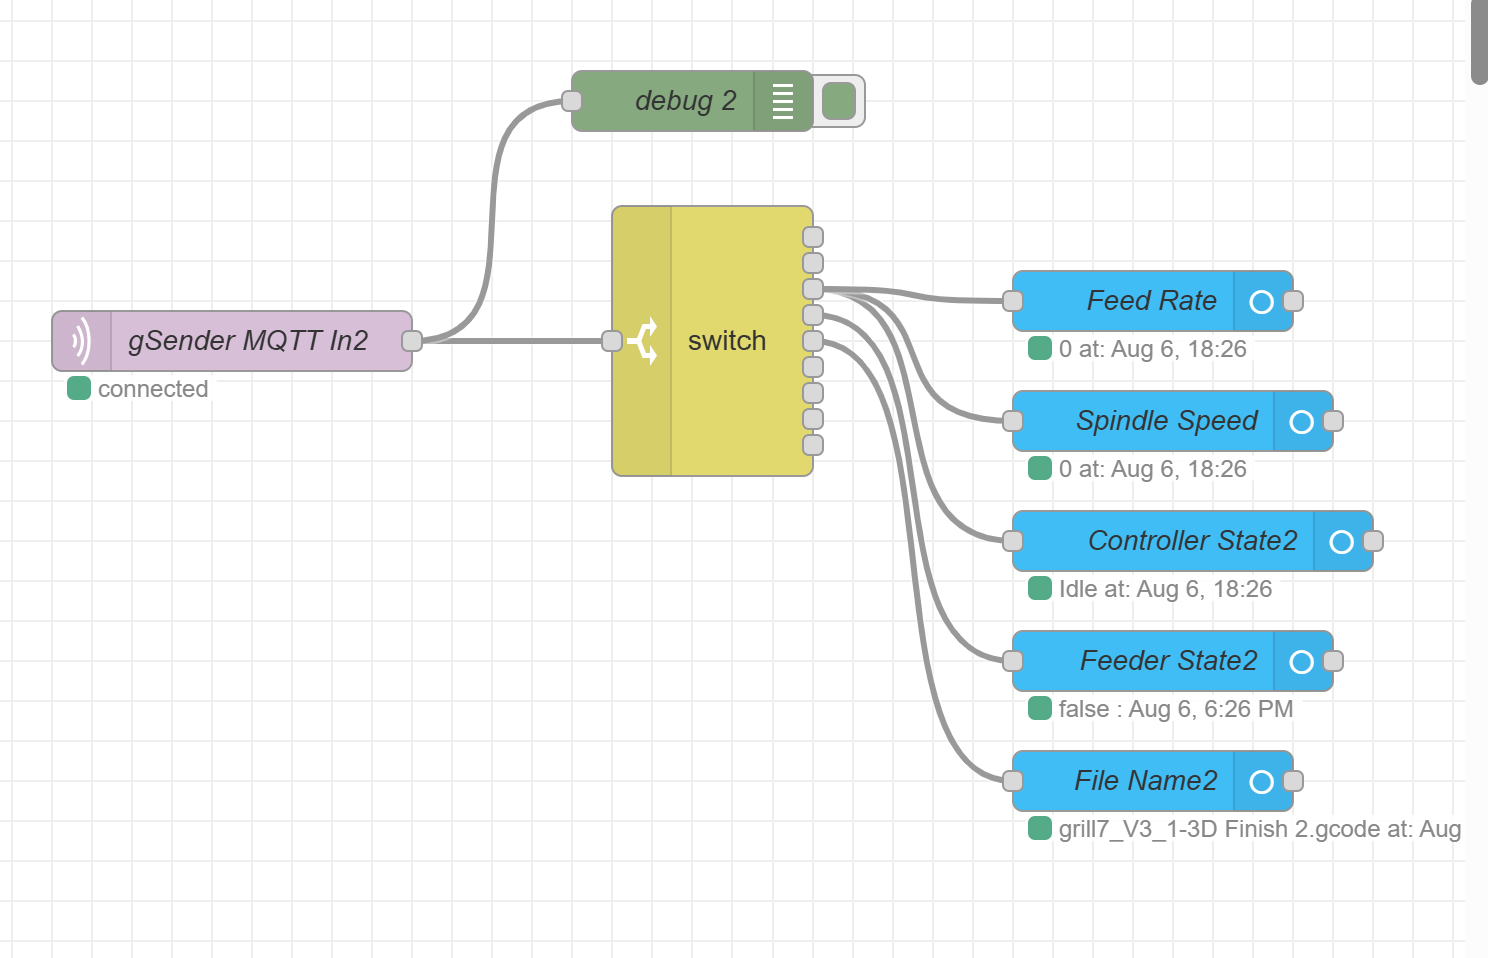Click the MQTT icon on gSender MQTT In2
1488x958 pixels.
click(x=81, y=341)
